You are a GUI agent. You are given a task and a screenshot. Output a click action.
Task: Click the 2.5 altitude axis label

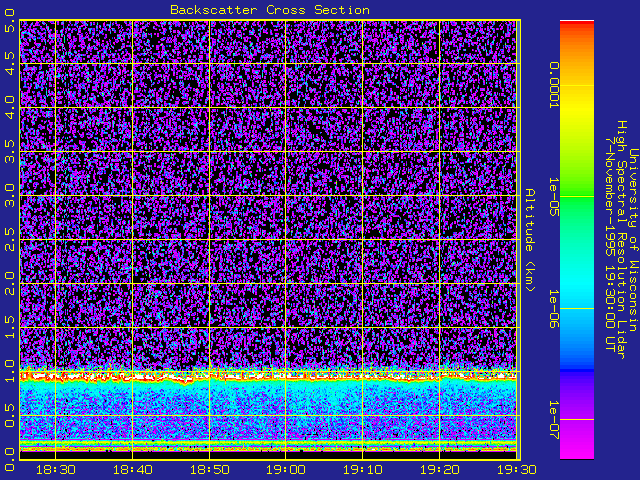click(10, 240)
